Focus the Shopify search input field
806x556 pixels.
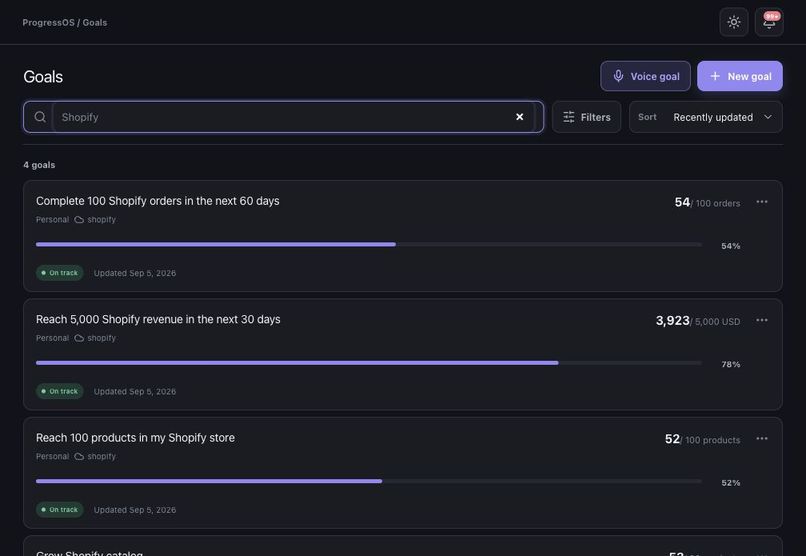coord(285,117)
